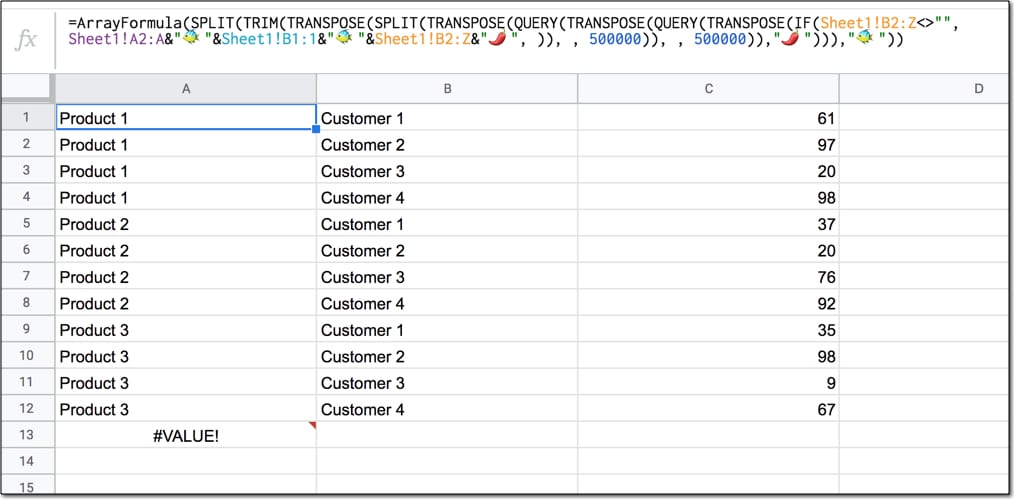Click Customer 2 in row 2

click(362, 145)
